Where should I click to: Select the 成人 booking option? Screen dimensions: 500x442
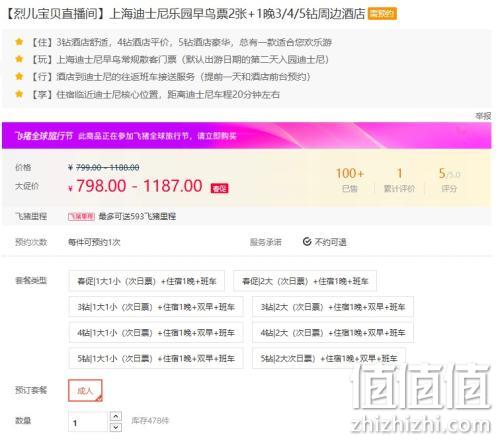point(85,390)
